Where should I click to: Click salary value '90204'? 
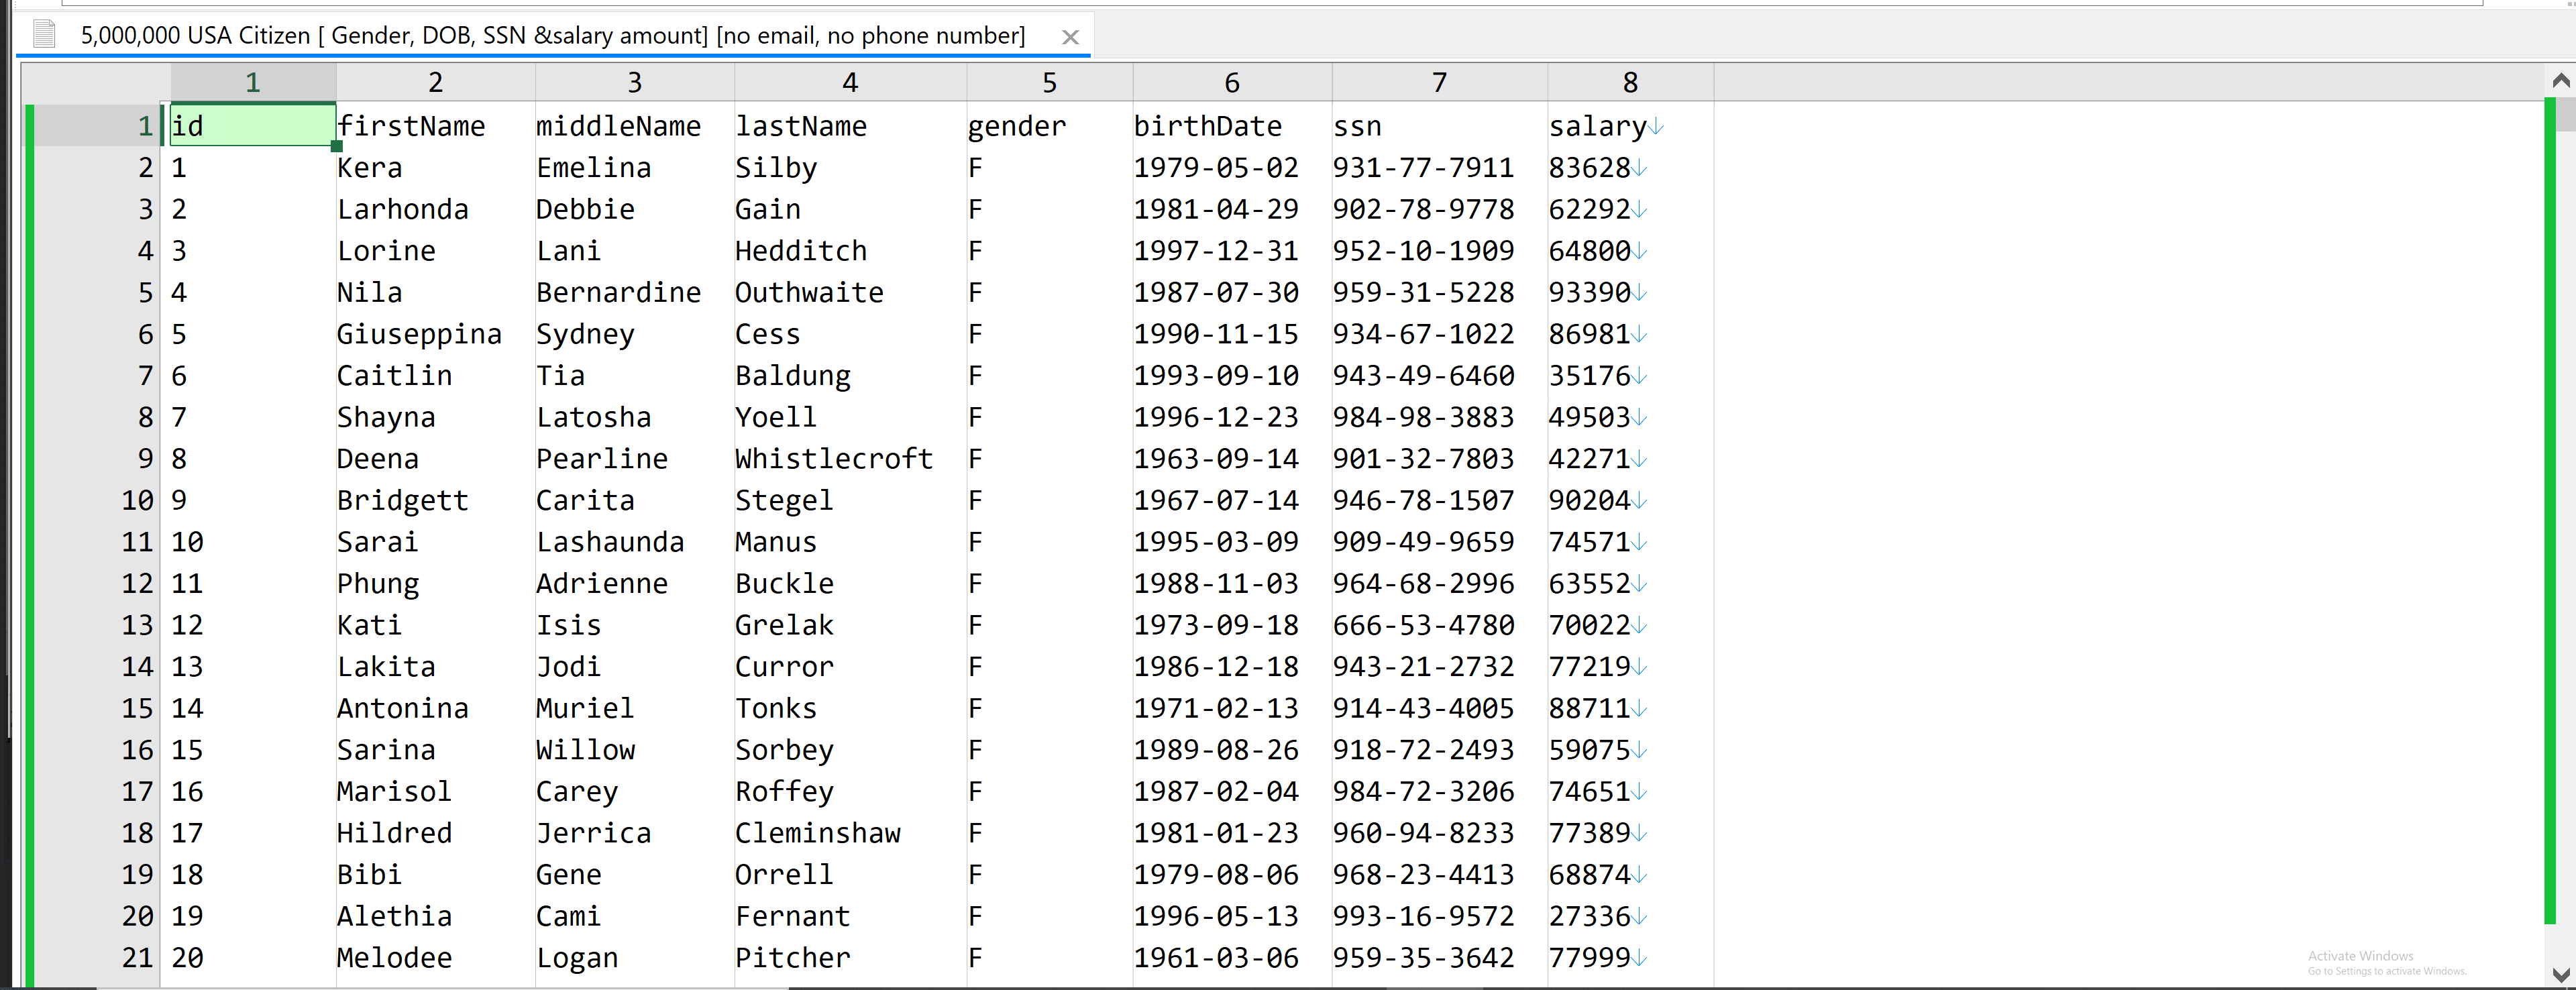[x=1589, y=500]
